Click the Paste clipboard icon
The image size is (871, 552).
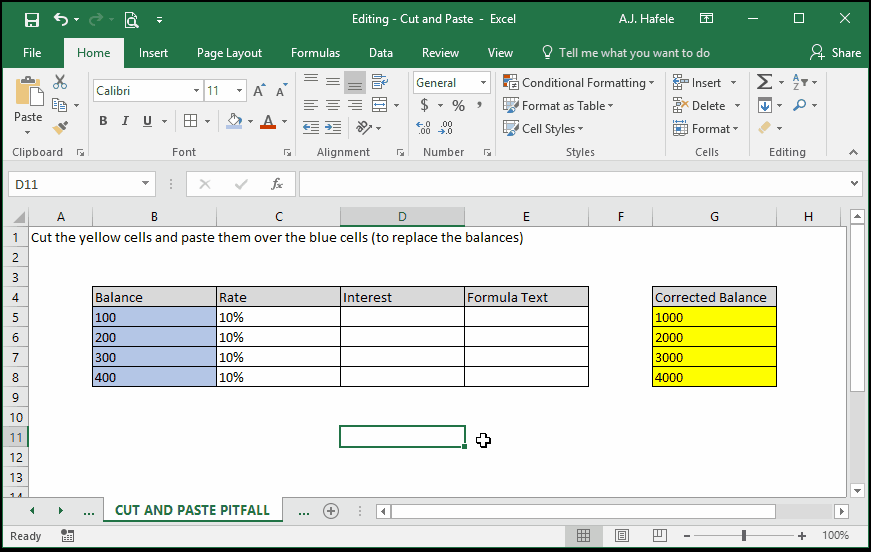pos(28,92)
